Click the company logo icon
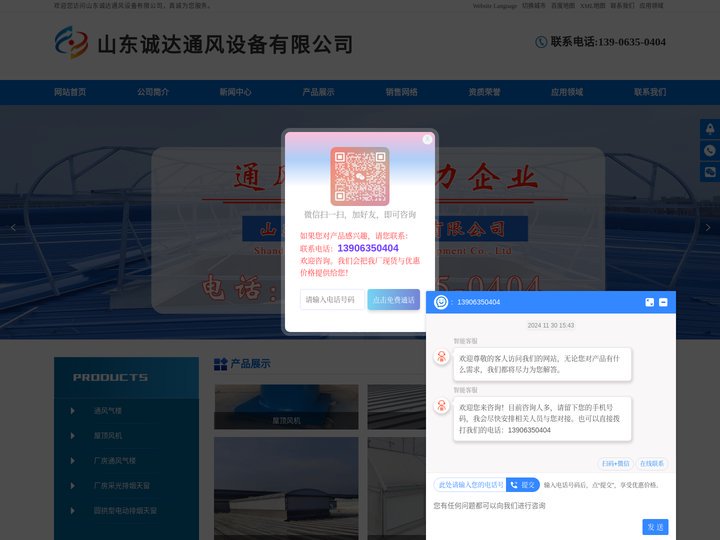 [x=71, y=42]
